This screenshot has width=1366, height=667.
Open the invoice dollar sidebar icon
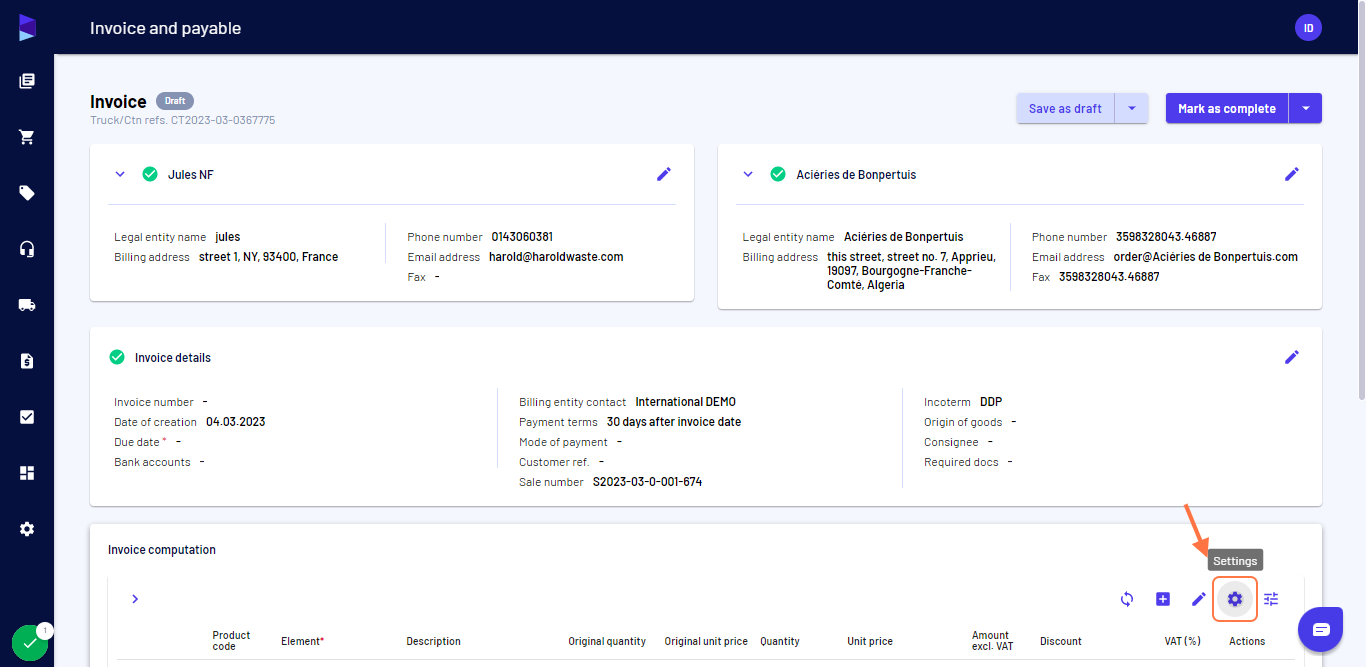point(27,361)
